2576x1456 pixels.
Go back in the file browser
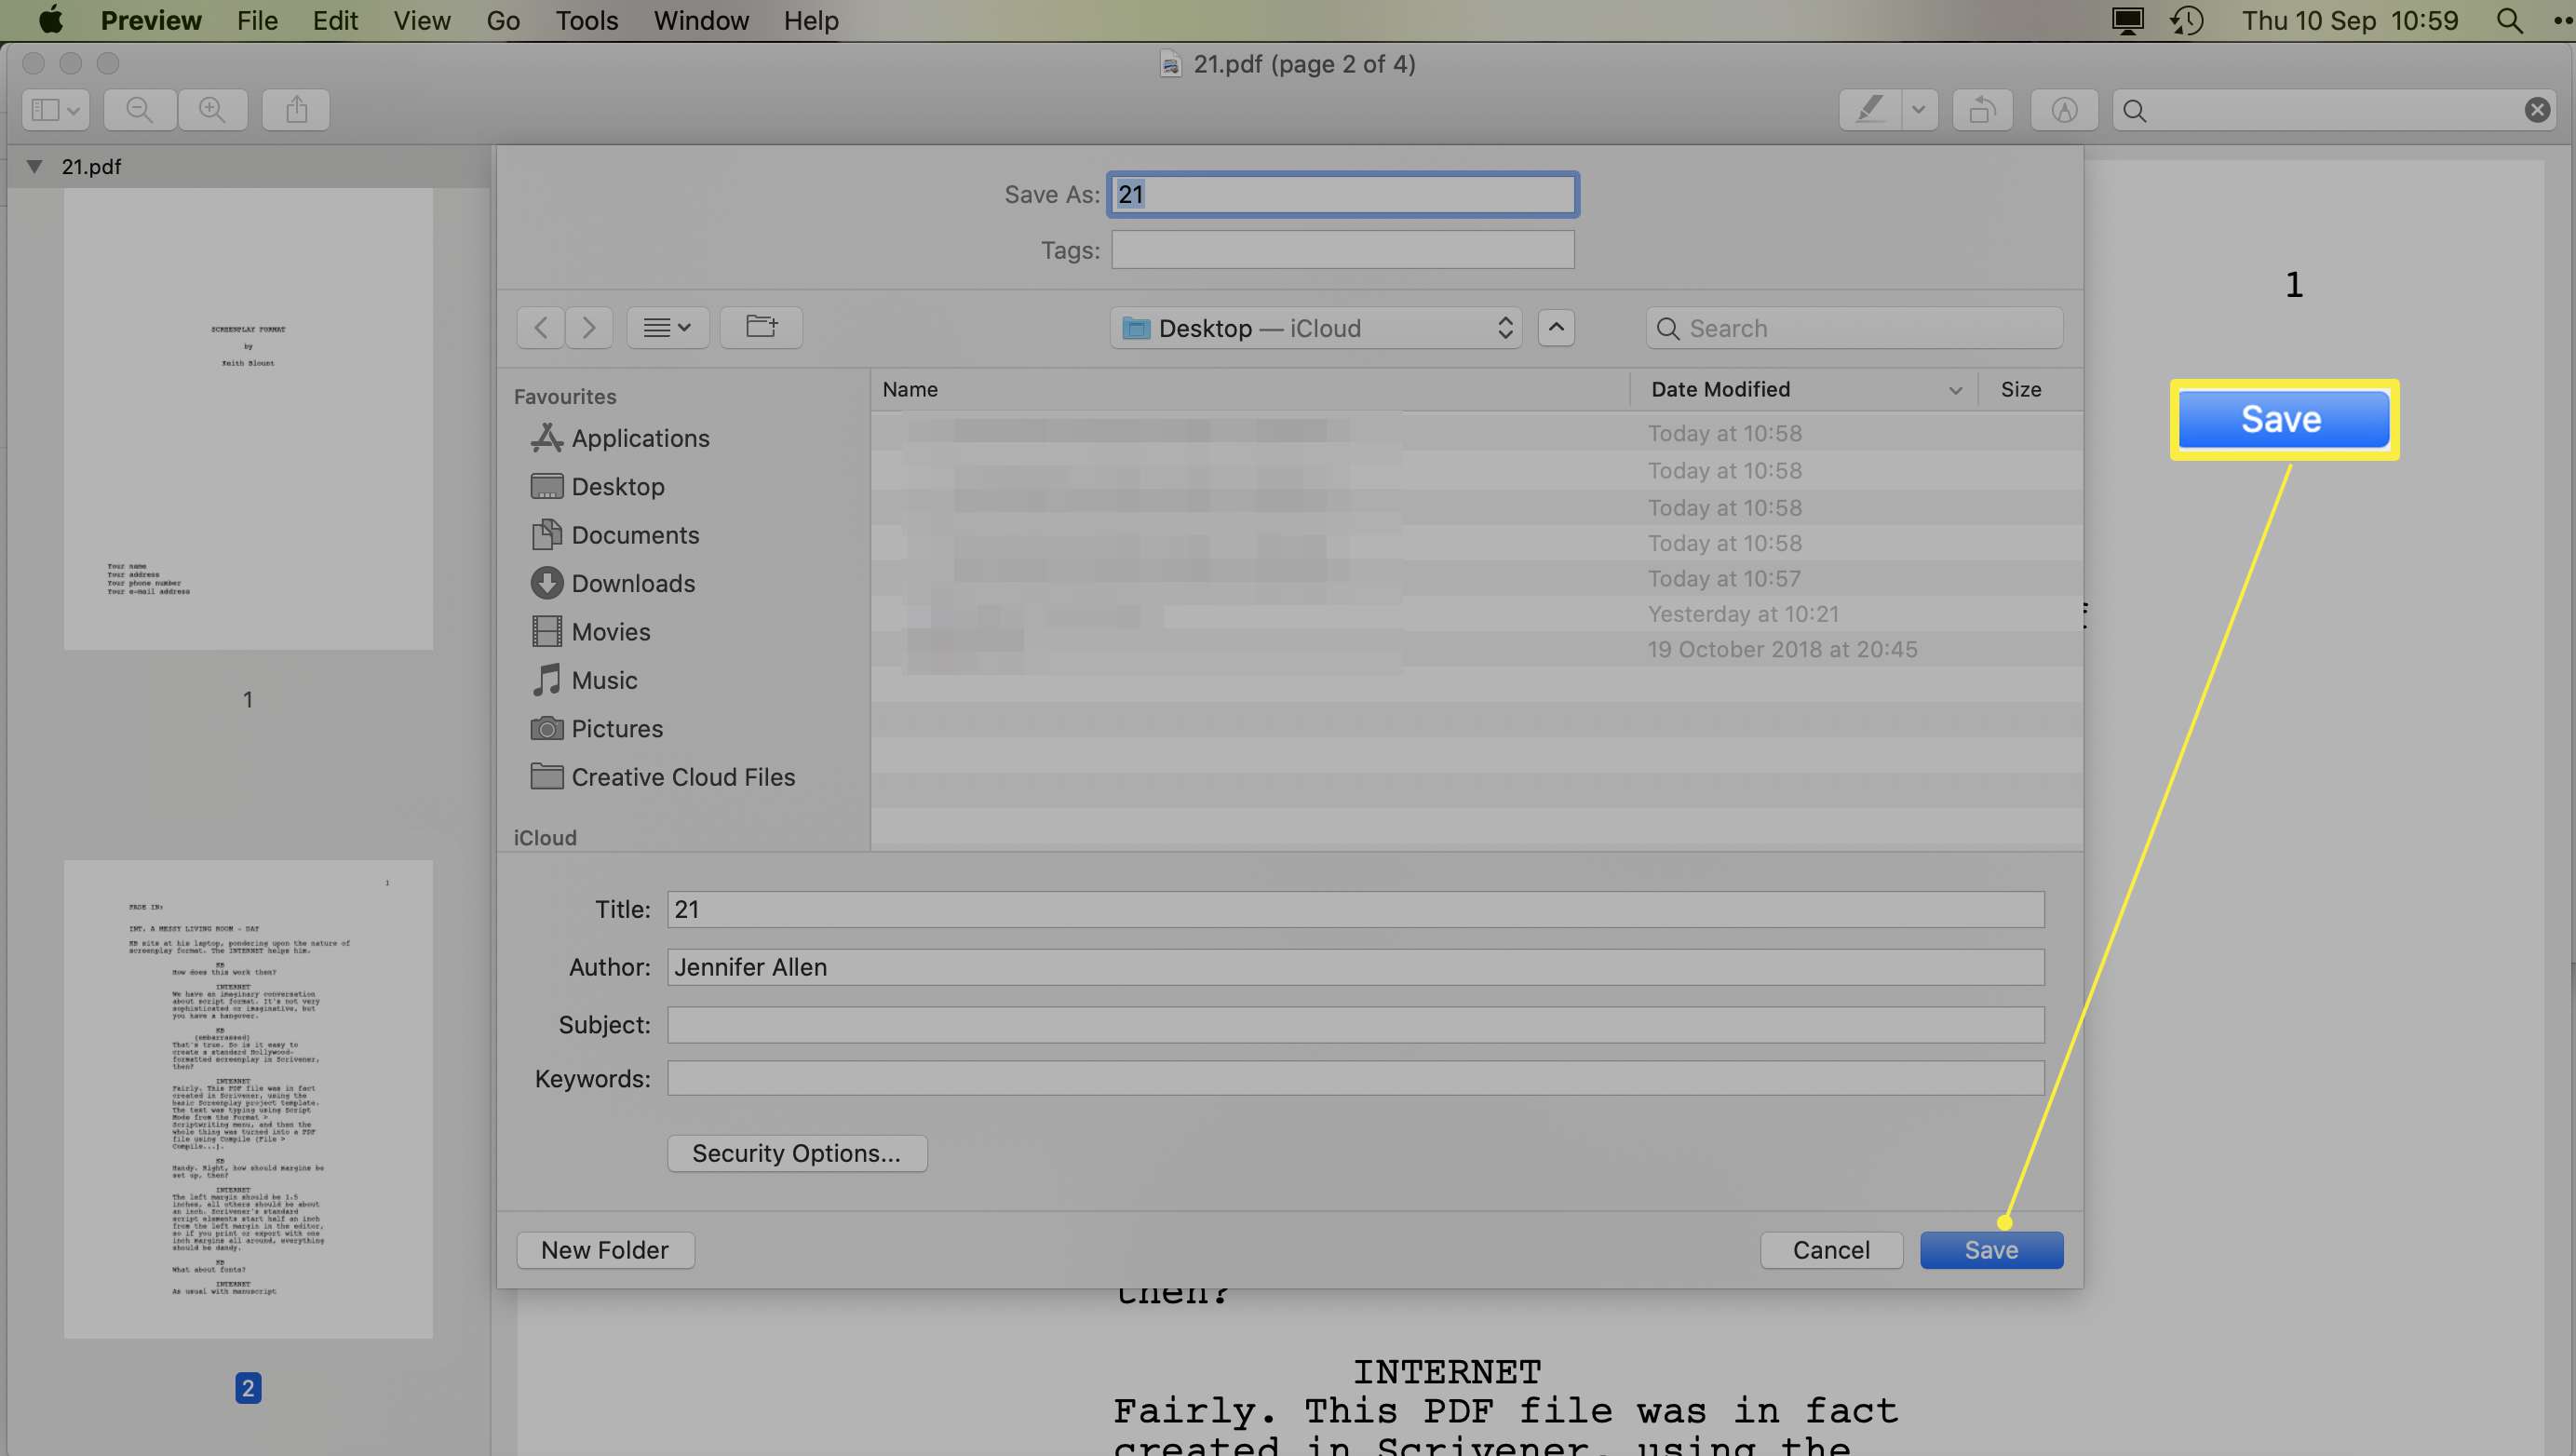pyautogui.click(x=541, y=328)
